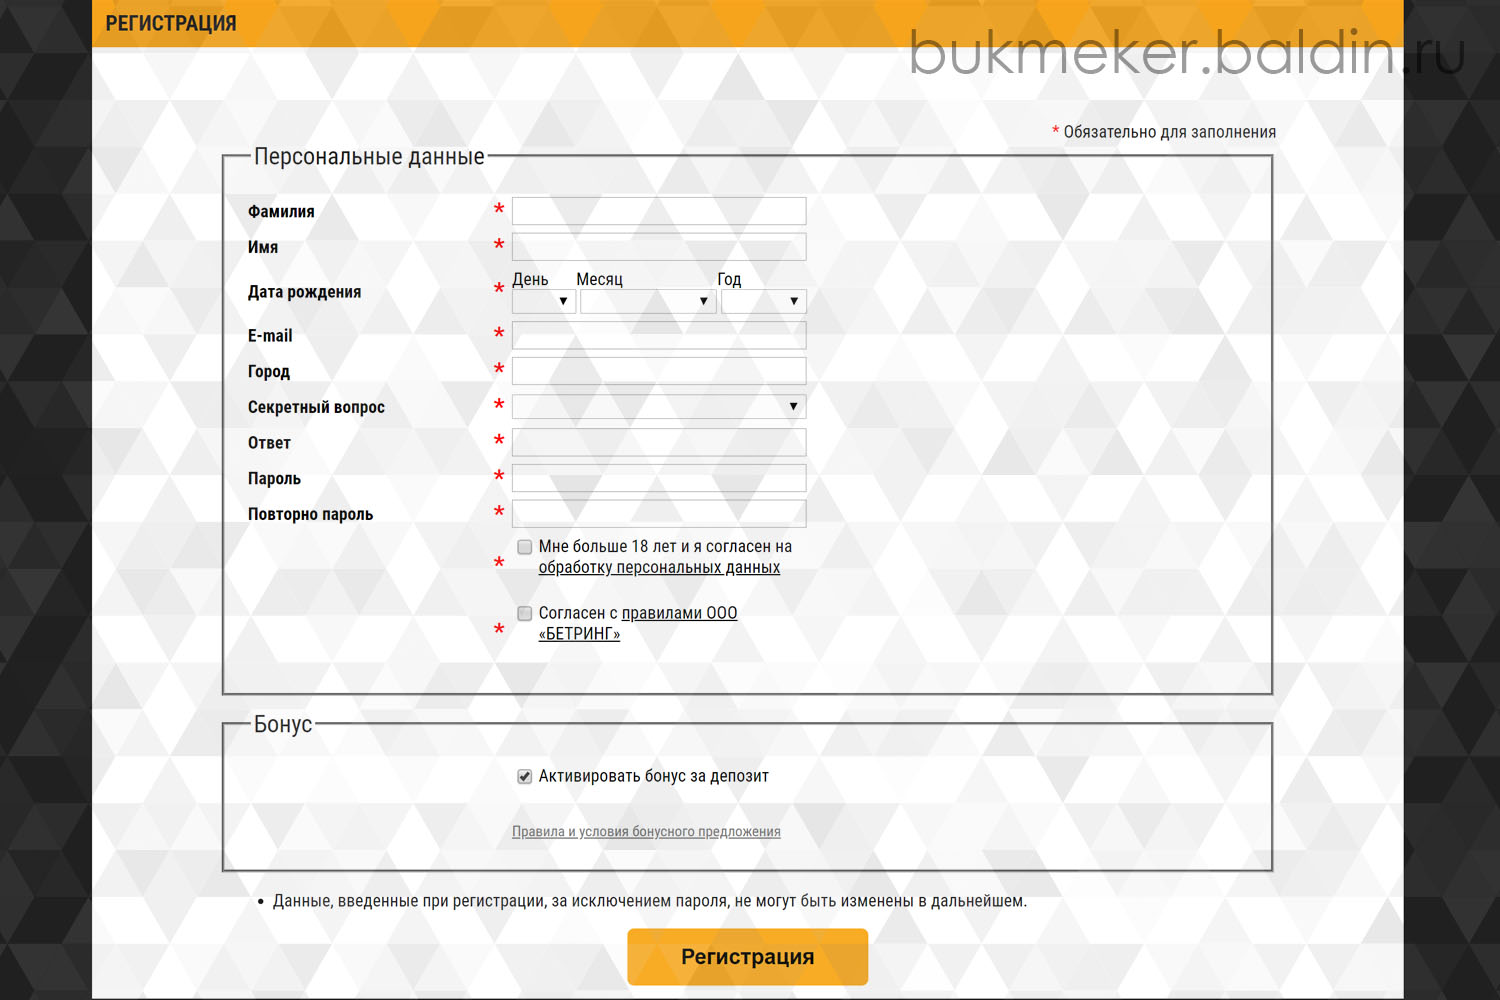Screen dimensions: 1500x1000
Task: Open the День dropdown
Action: pos(543,301)
